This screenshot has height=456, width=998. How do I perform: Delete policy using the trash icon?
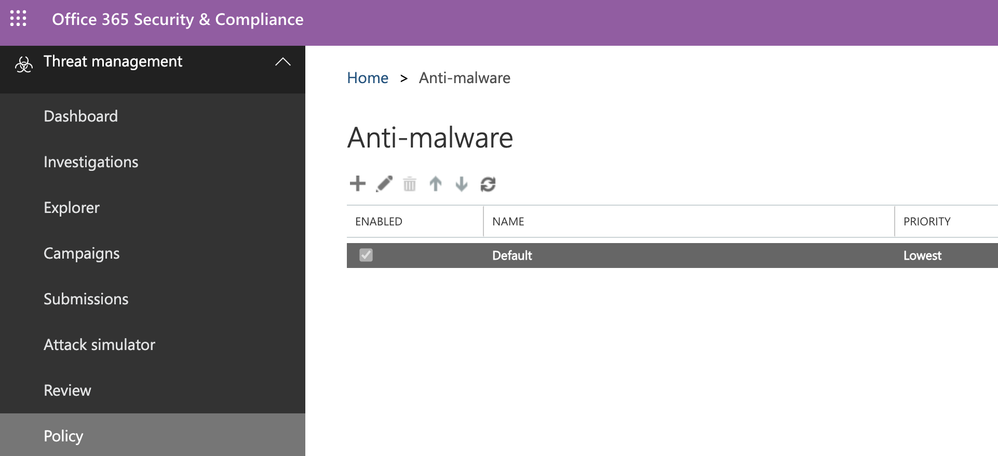(410, 184)
